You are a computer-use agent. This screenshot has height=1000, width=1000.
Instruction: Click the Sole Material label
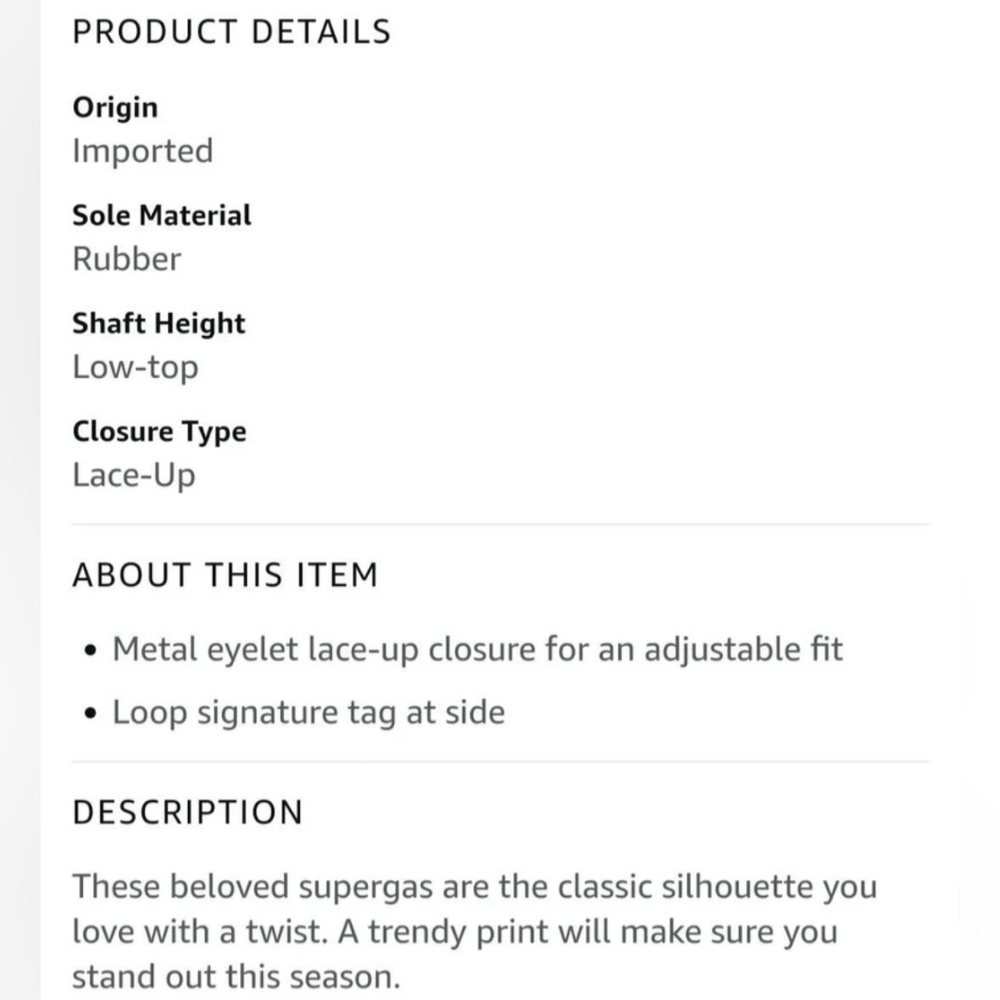coord(162,215)
